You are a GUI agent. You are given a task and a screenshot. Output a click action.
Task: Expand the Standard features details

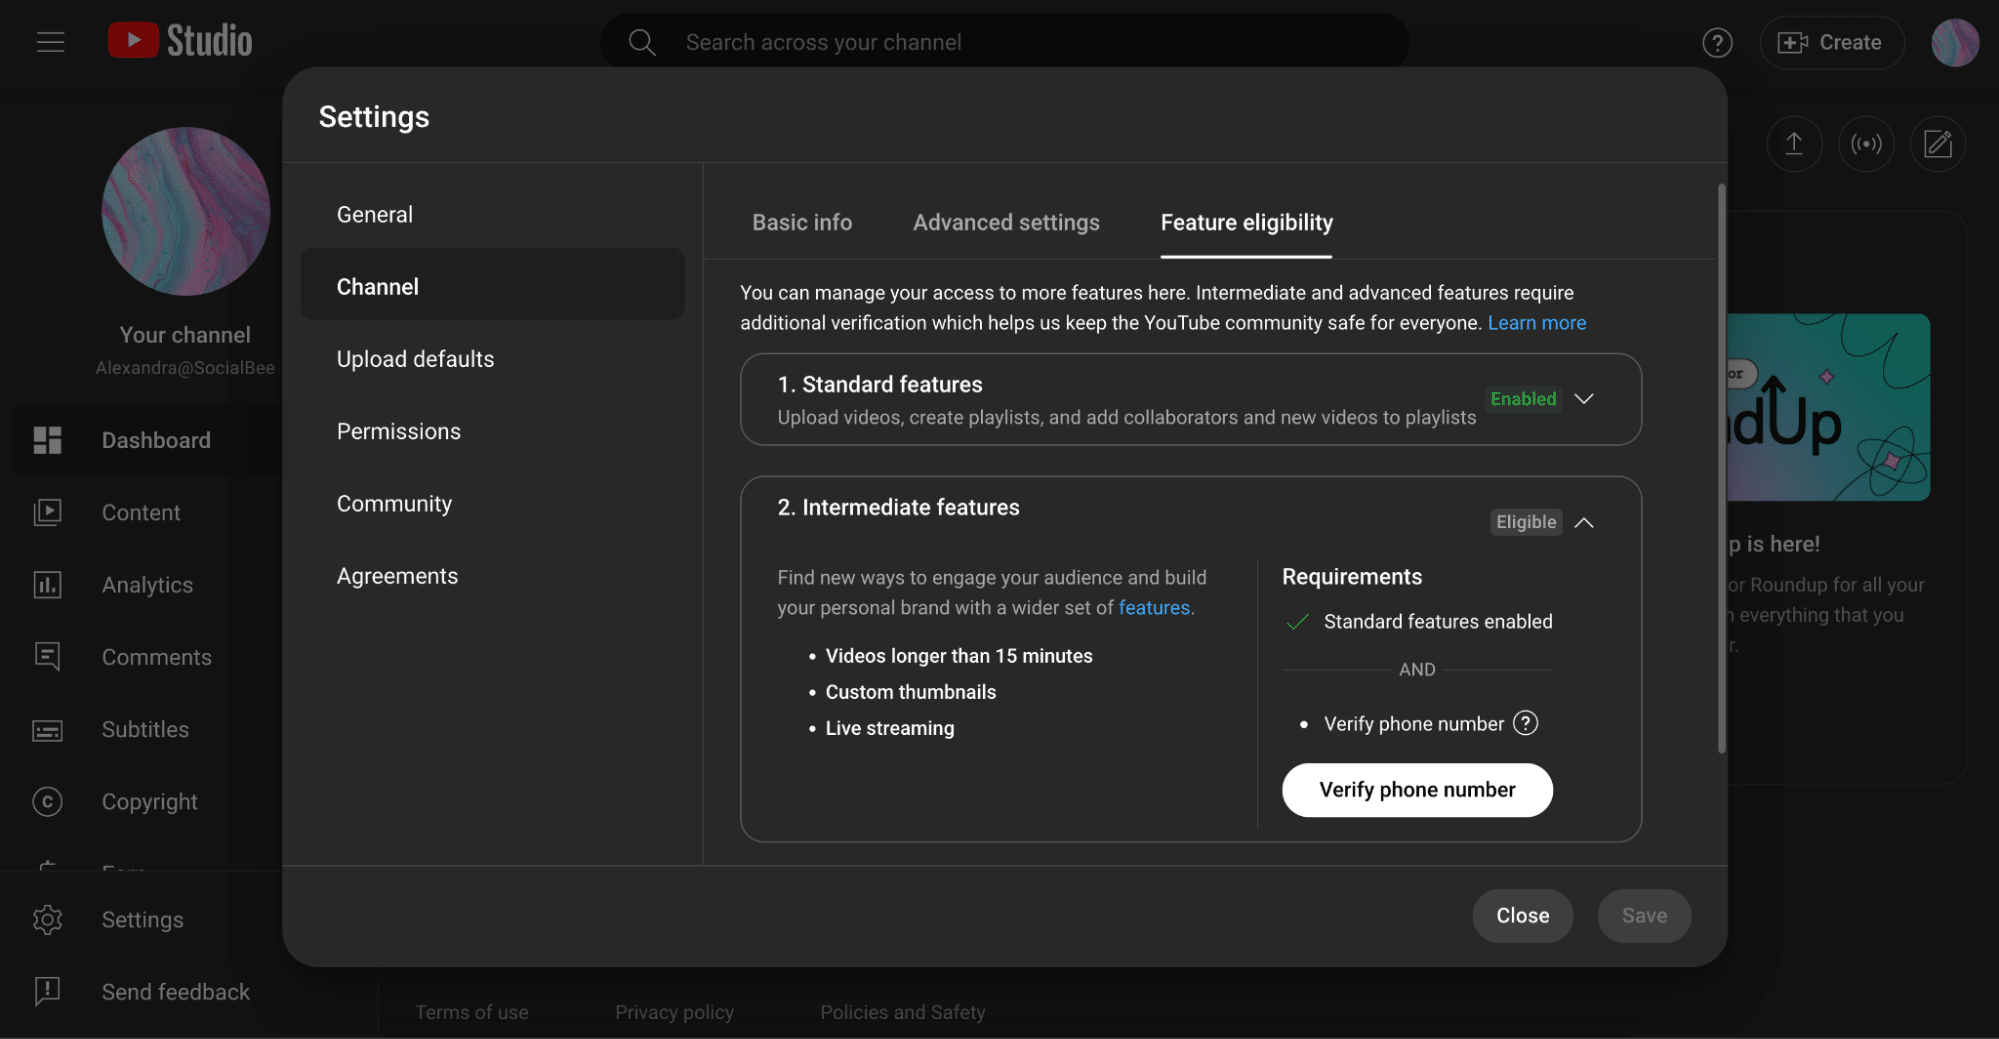tap(1584, 398)
